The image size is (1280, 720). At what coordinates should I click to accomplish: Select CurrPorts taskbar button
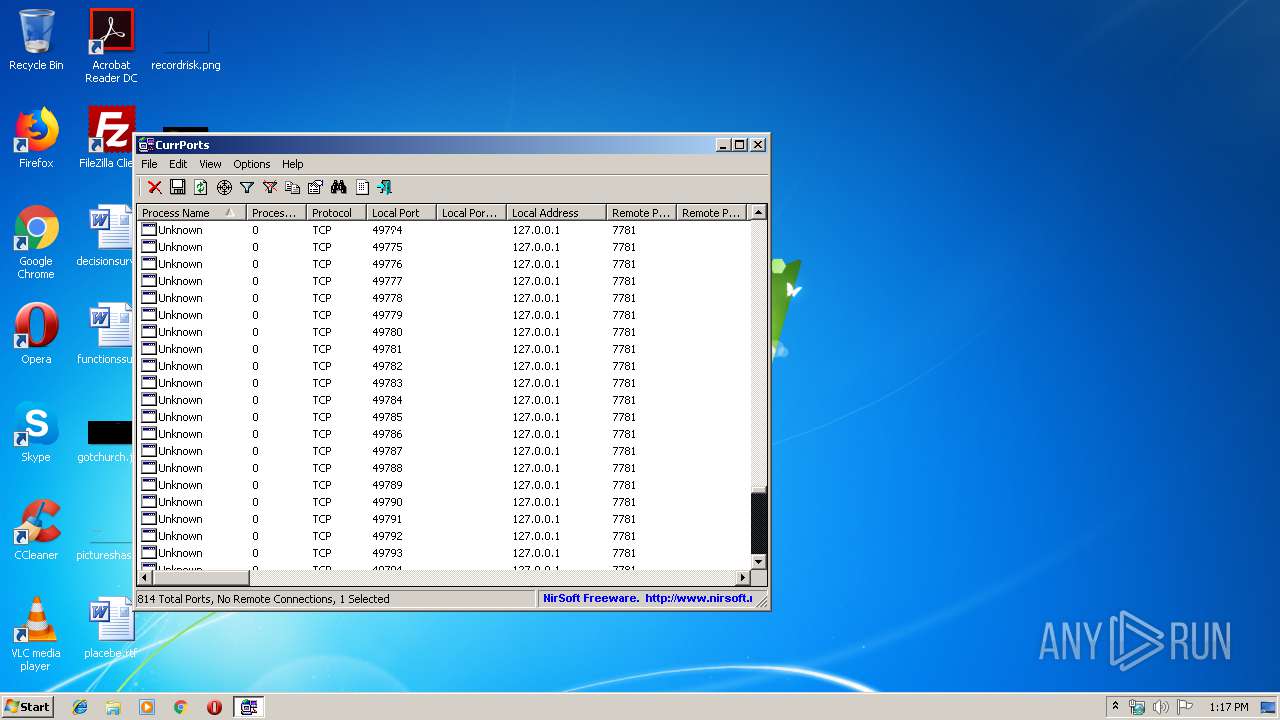[x=249, y=707]
